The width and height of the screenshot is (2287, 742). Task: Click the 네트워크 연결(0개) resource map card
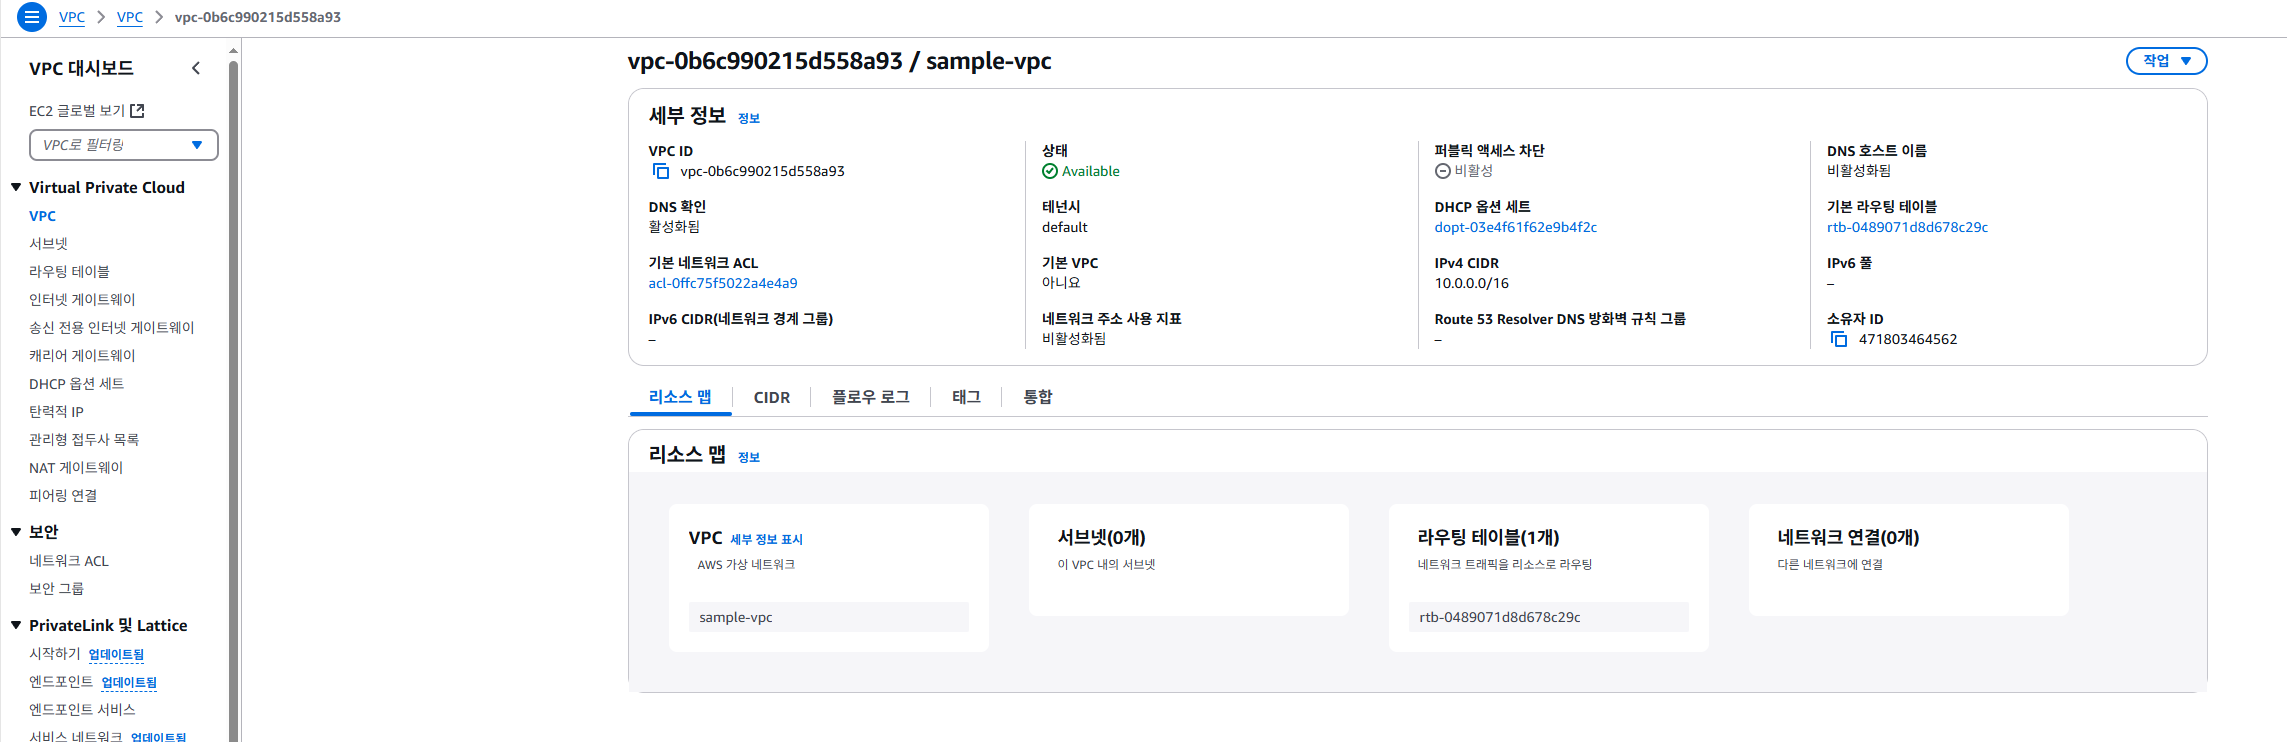click(1908, 560)
